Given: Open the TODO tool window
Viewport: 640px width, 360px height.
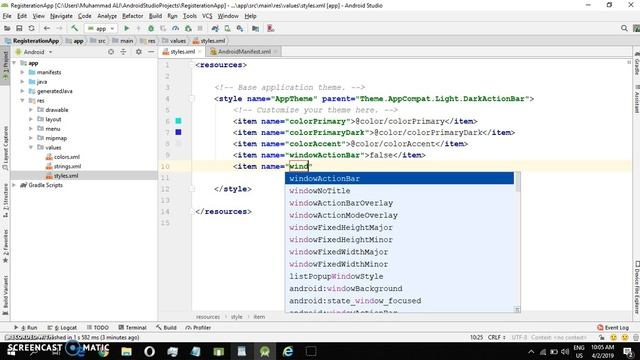Looking at the screenshot, I should [x=98, y=327].
